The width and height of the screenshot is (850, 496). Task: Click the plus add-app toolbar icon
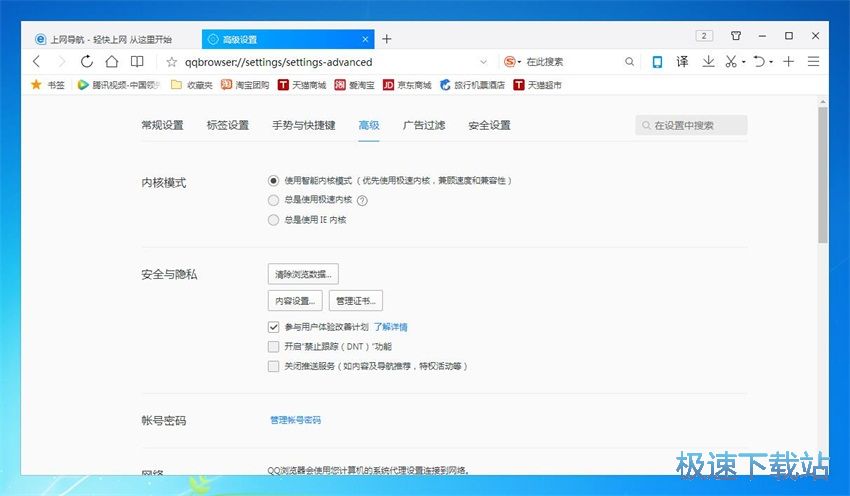click(788, 62)
